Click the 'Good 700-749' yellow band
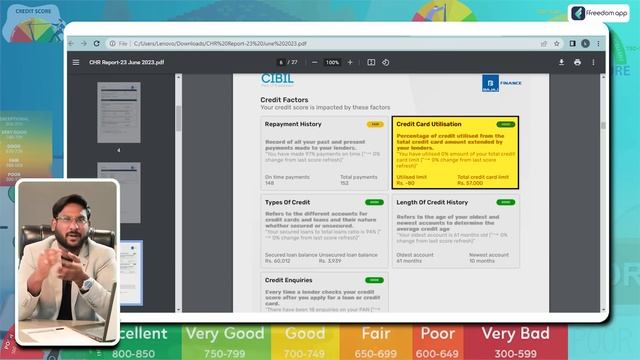The height and width of the screenshot is (360, 640). point(305,342)
